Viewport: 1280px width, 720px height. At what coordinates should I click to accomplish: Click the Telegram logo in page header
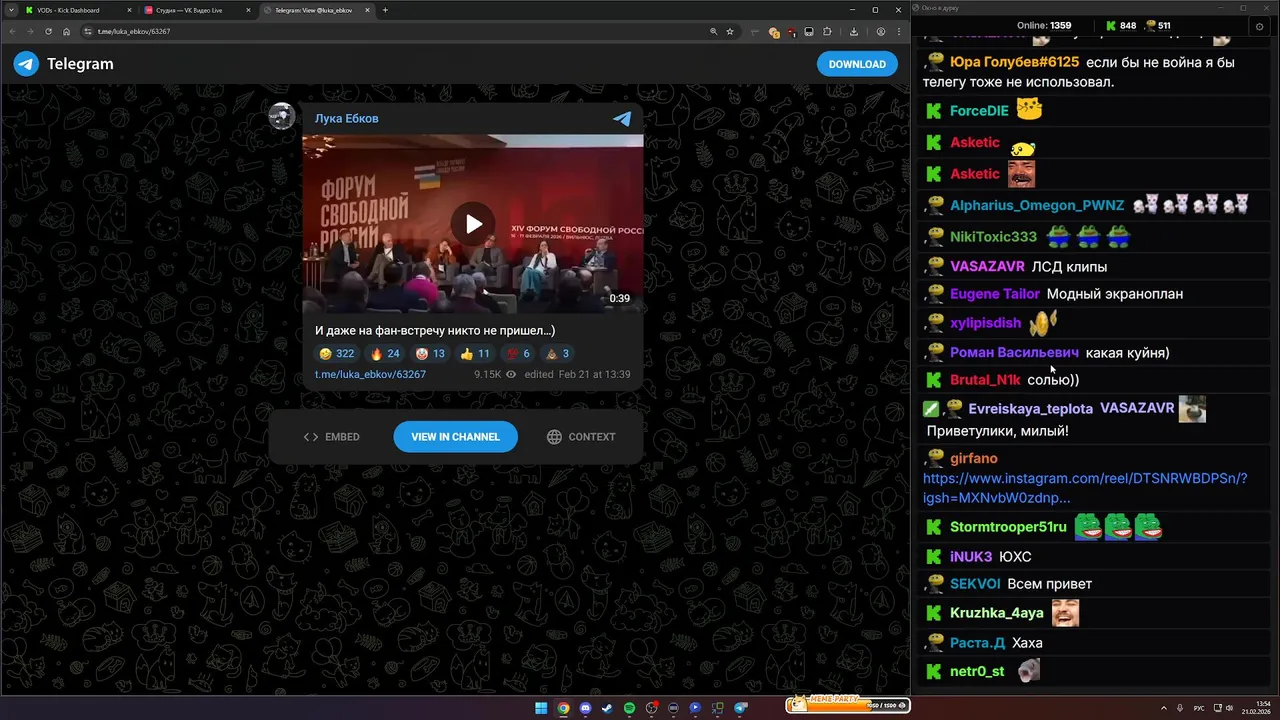(26, 64)
